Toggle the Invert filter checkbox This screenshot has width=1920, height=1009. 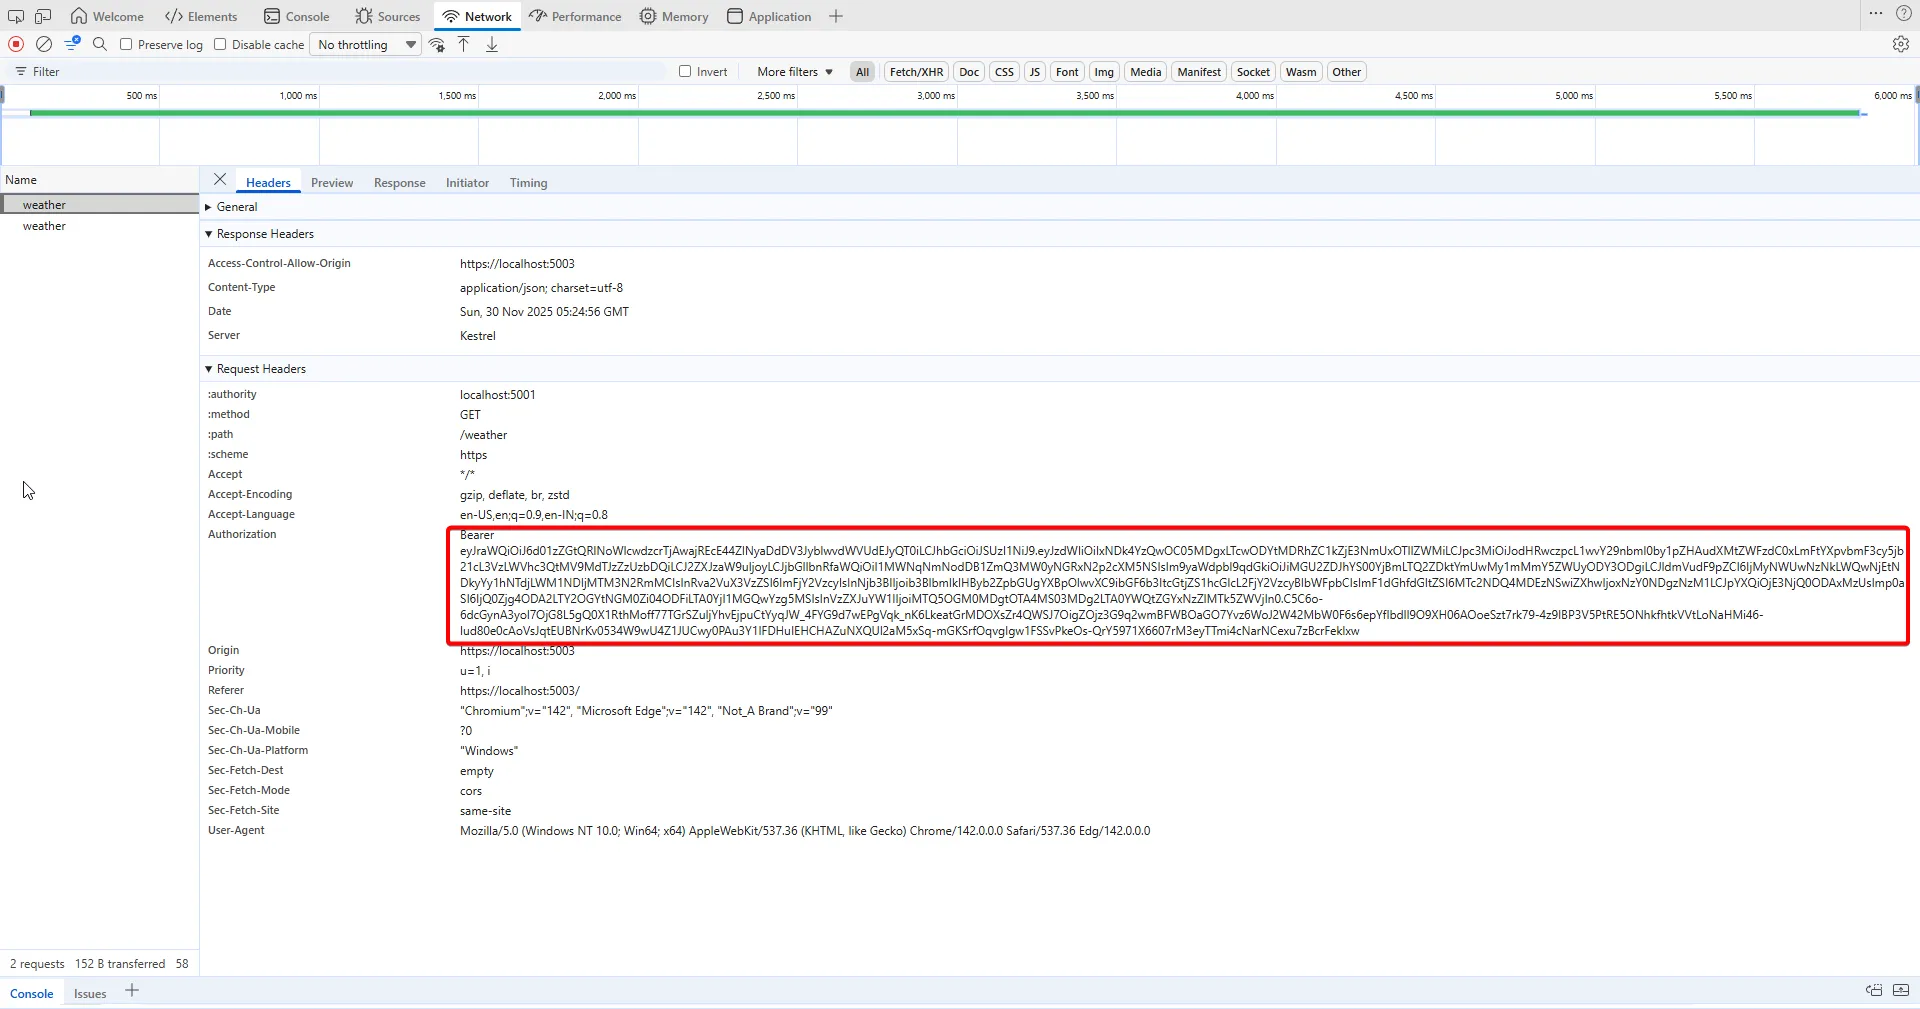[x=683, y=71]
